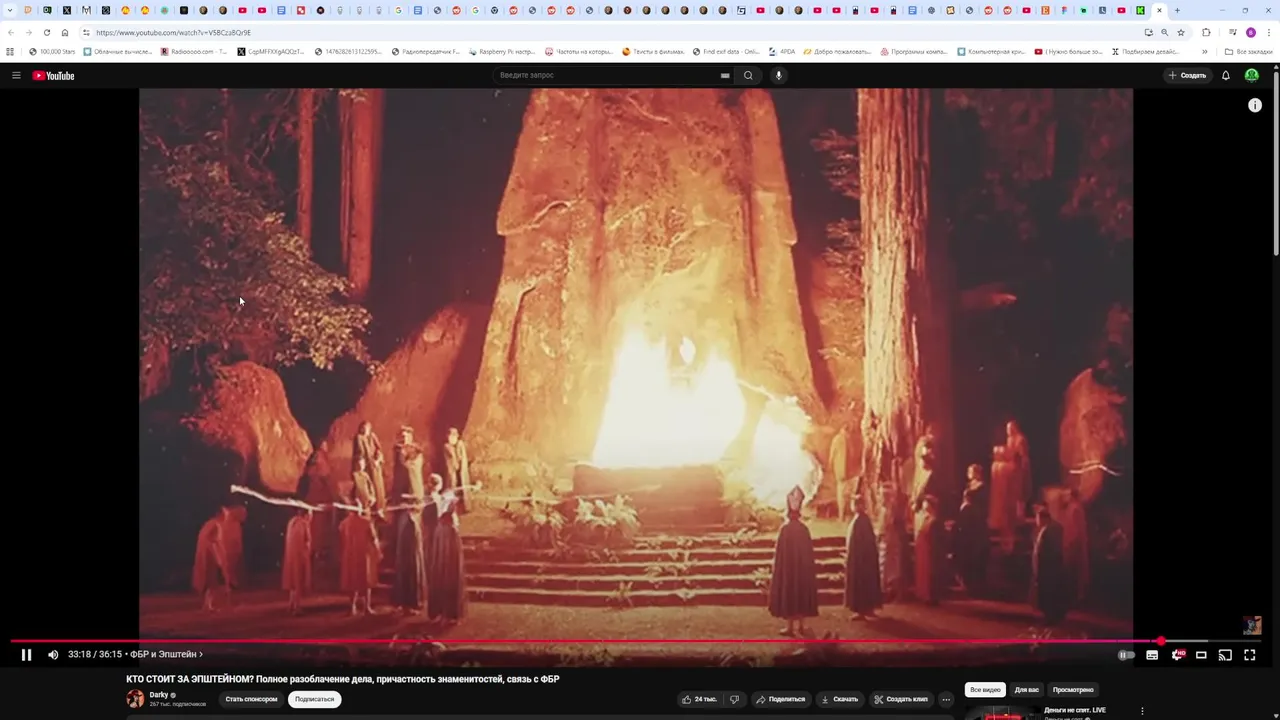
Task: Open the YouTube guide hamburger menu
Action: [x=16, y=75]
